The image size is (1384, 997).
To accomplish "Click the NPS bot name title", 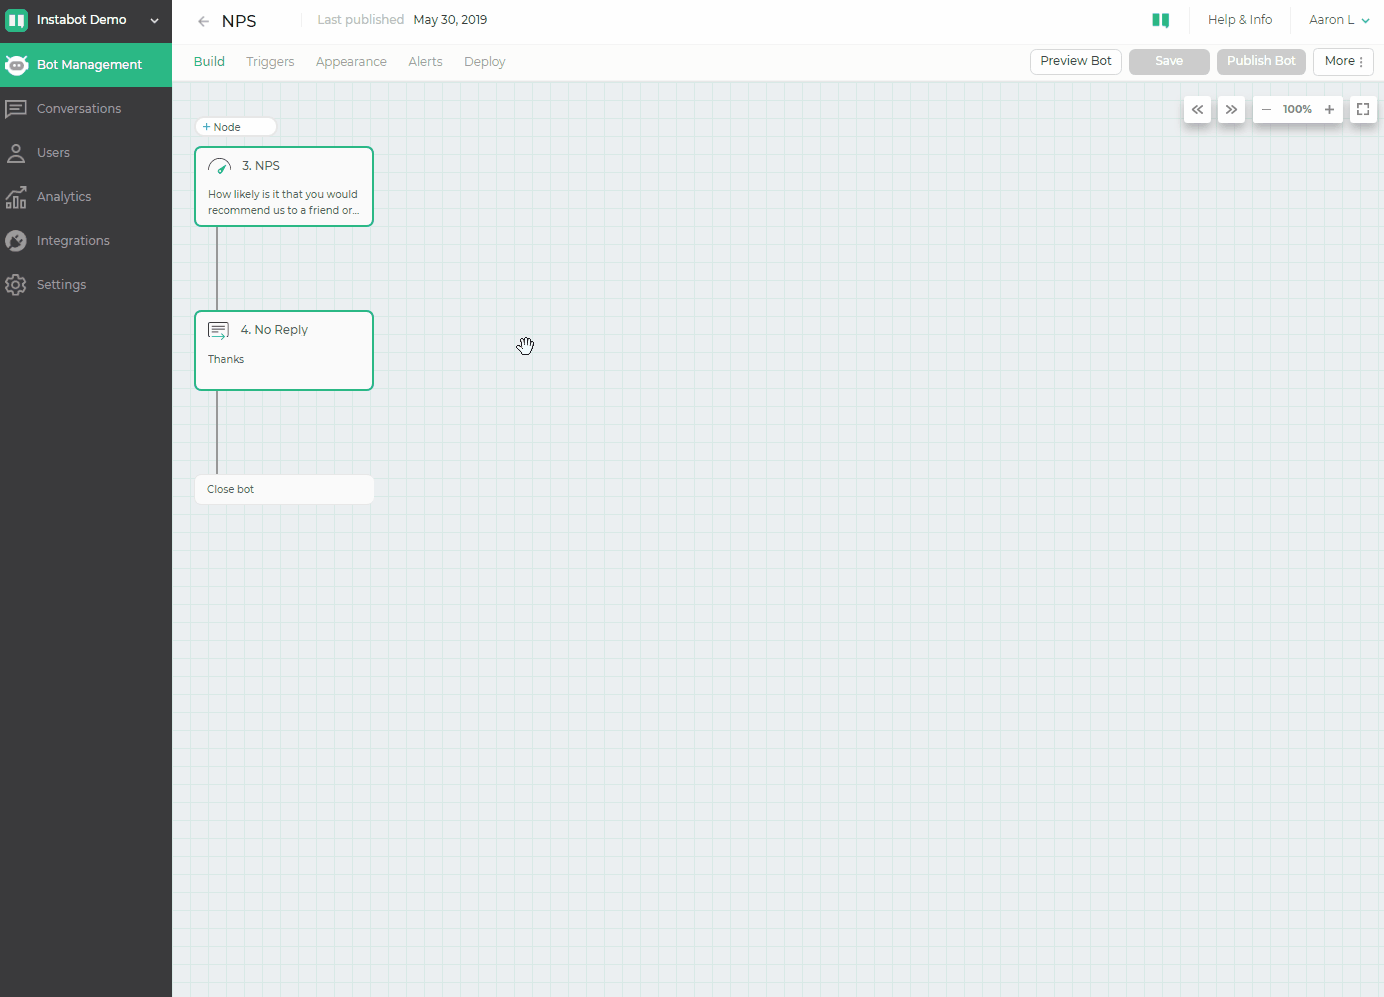I will coord(239,21).
